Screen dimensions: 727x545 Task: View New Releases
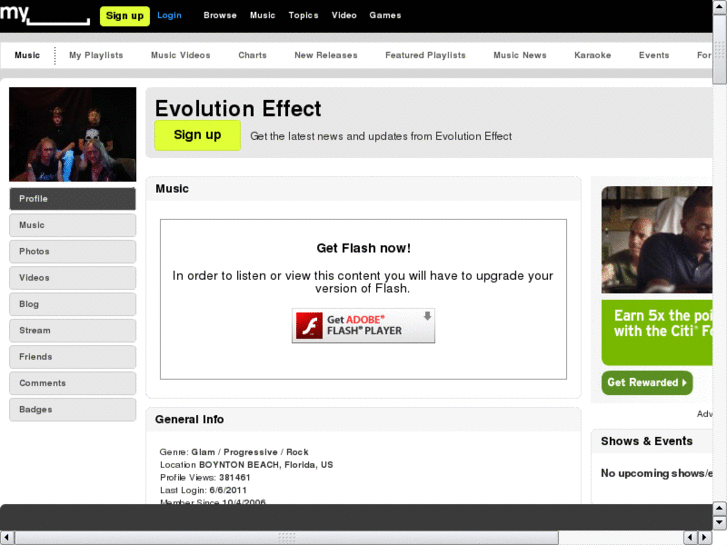pyautogui.click(x=325, y=55)
